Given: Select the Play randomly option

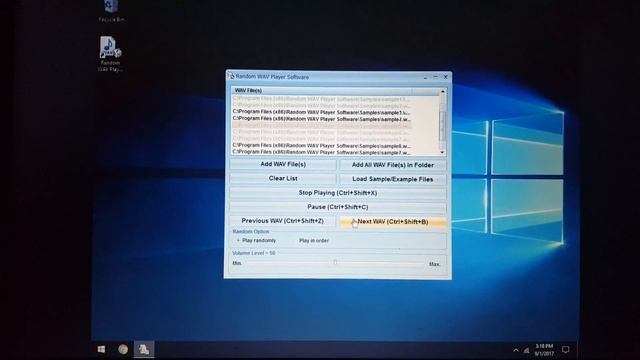Looking at the screenshot, I should tap(256, 240).
